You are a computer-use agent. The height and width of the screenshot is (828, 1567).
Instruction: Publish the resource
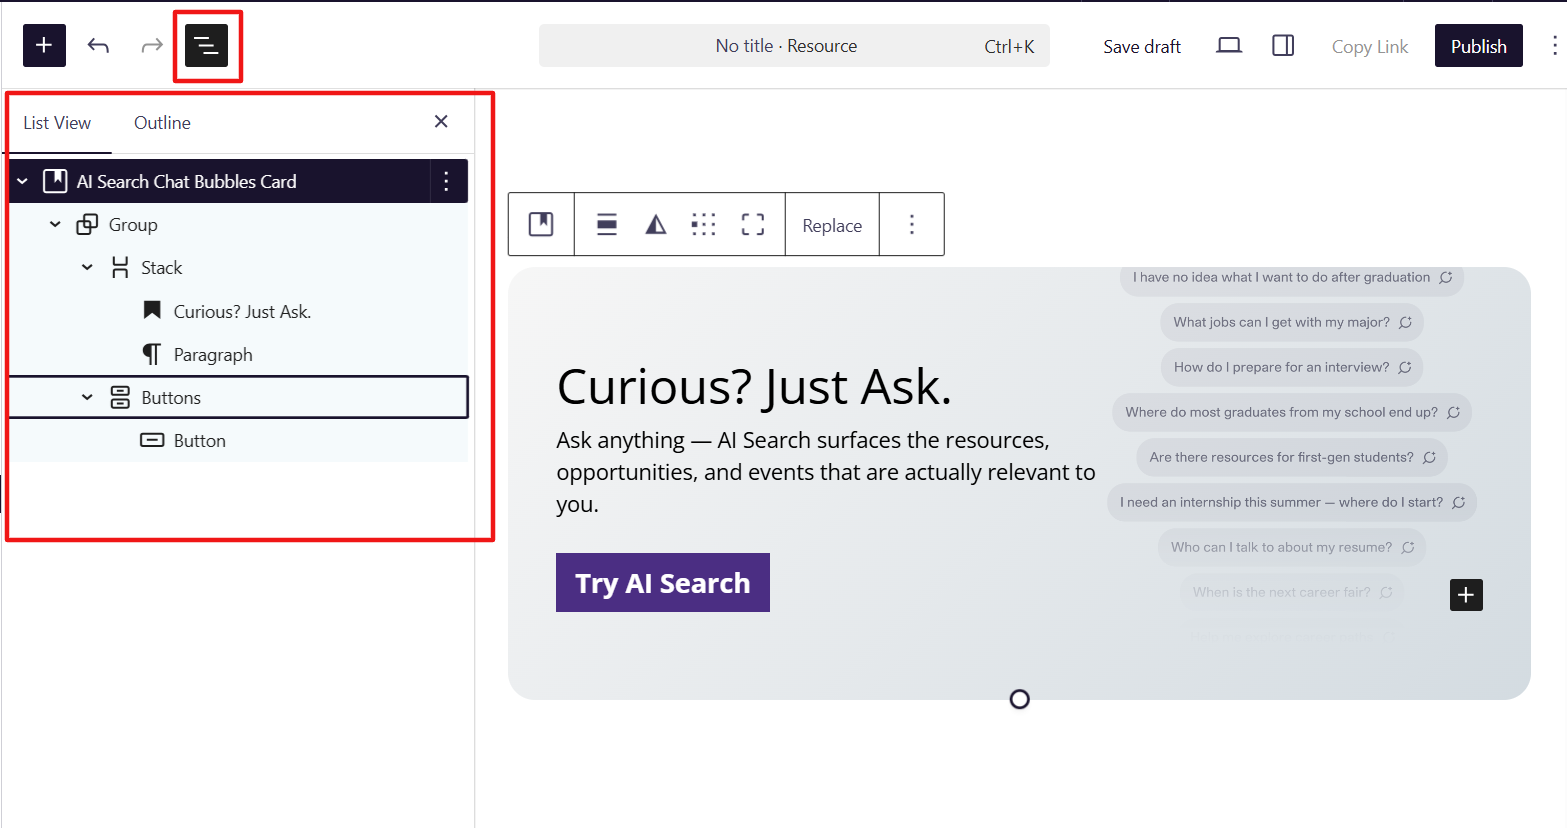click(x=1478, y=46)
